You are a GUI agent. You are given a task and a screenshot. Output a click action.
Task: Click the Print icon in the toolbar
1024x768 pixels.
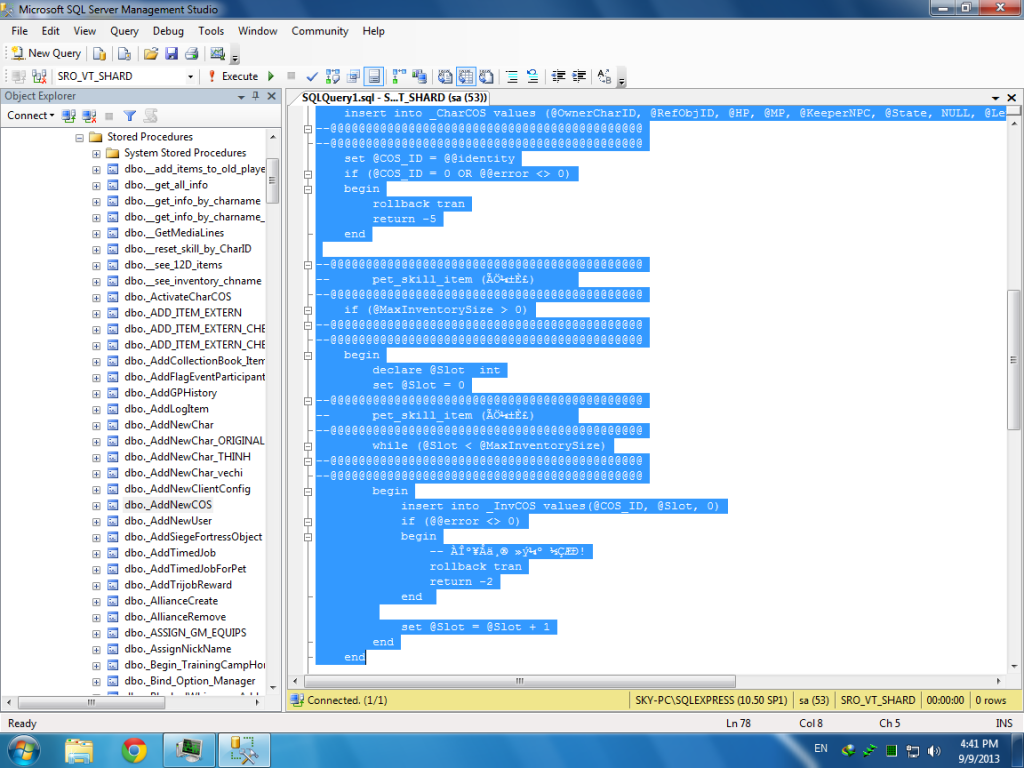point(191,54)
